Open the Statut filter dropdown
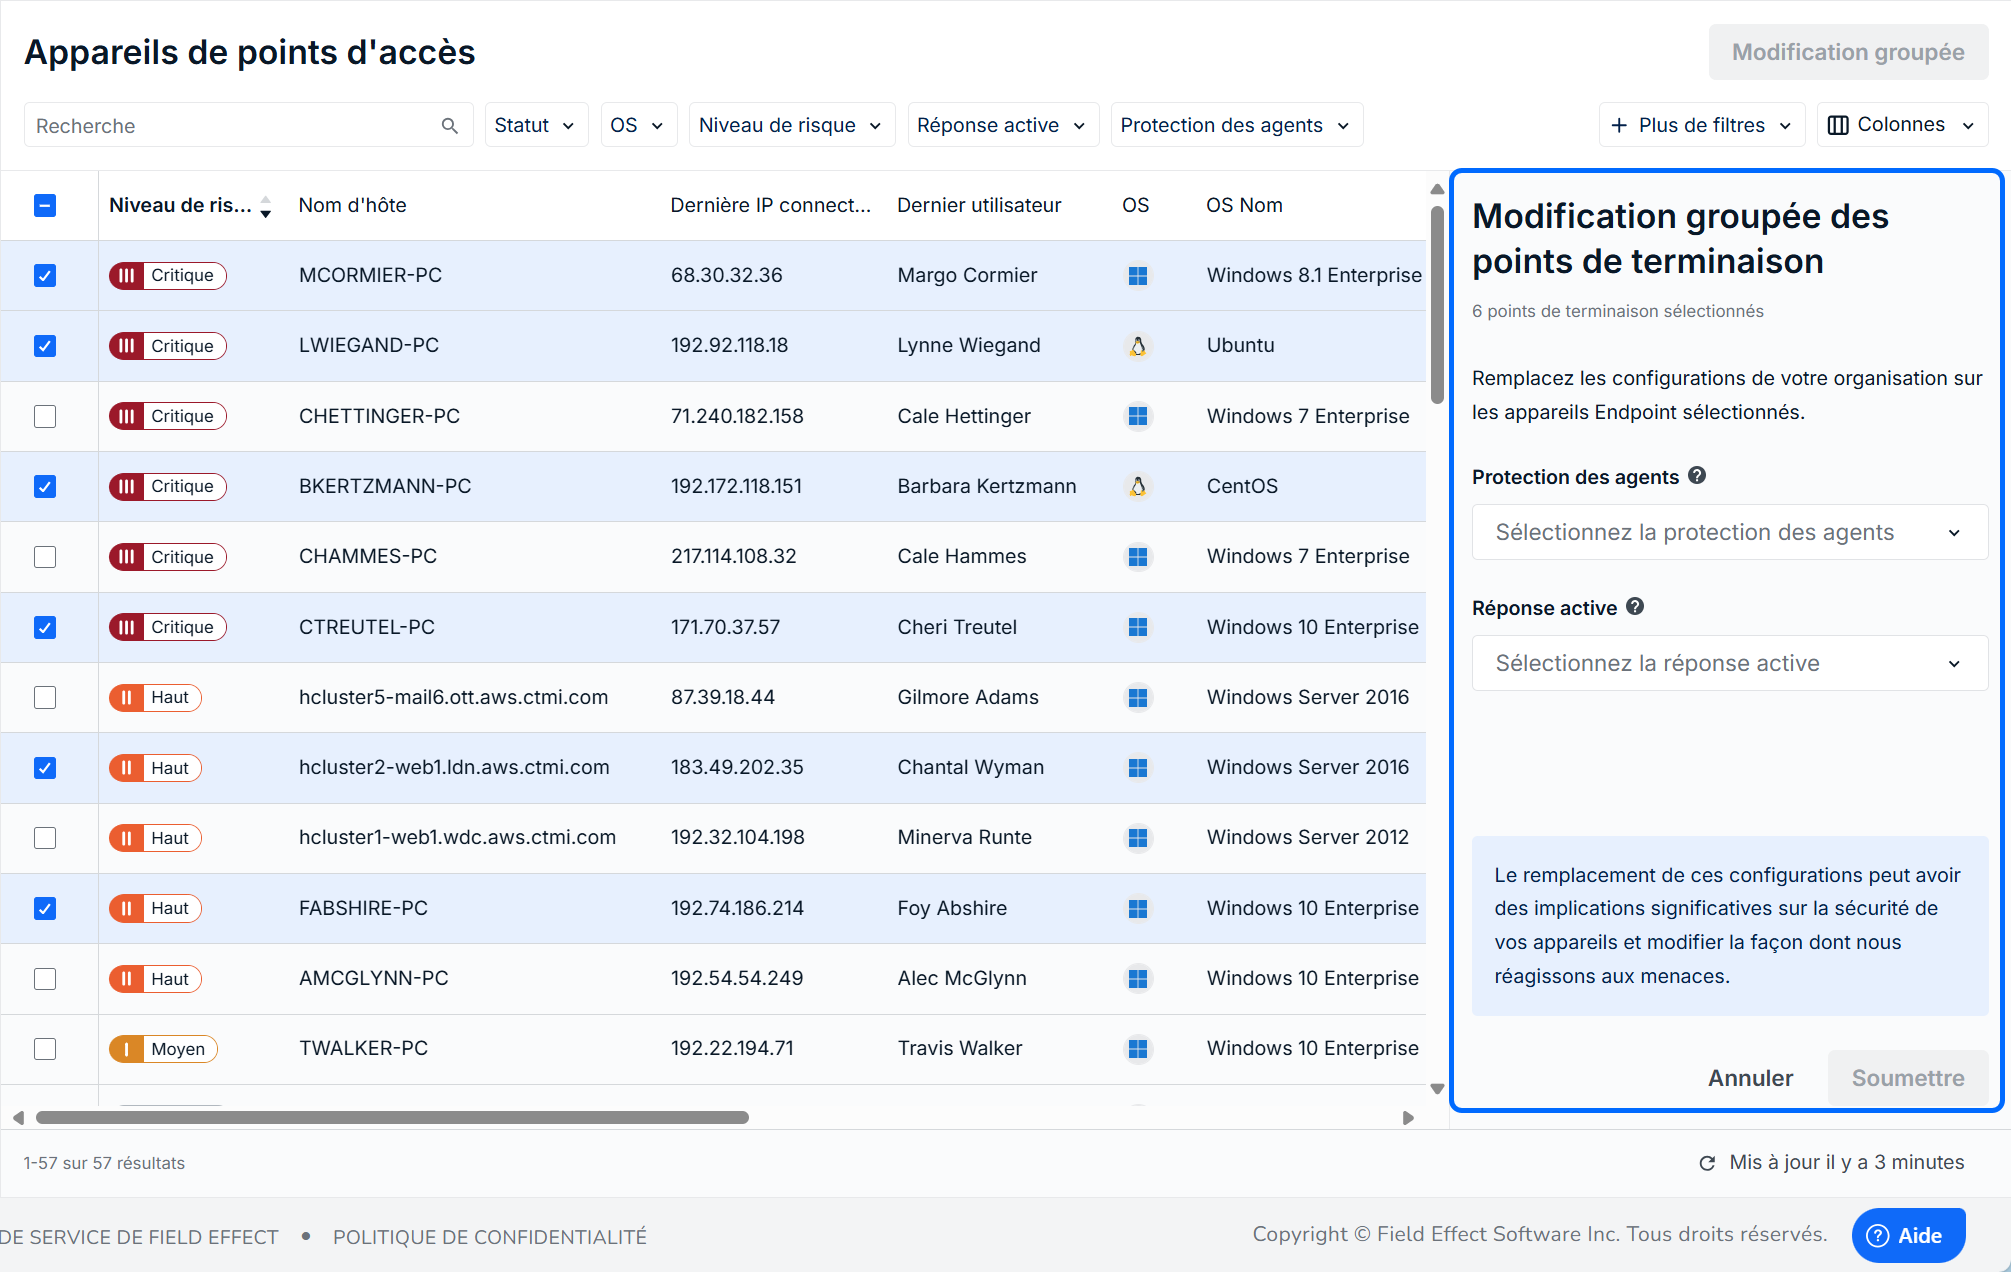The image size is (2011, 1272). click(535, 125)
